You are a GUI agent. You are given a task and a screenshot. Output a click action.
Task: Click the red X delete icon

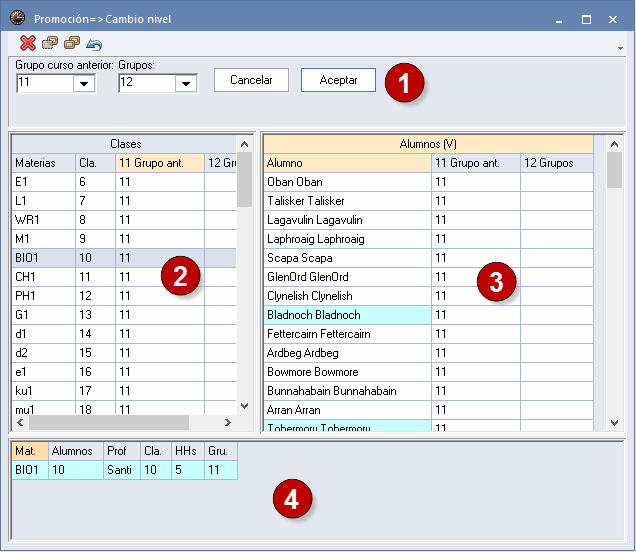coord(28,43)
